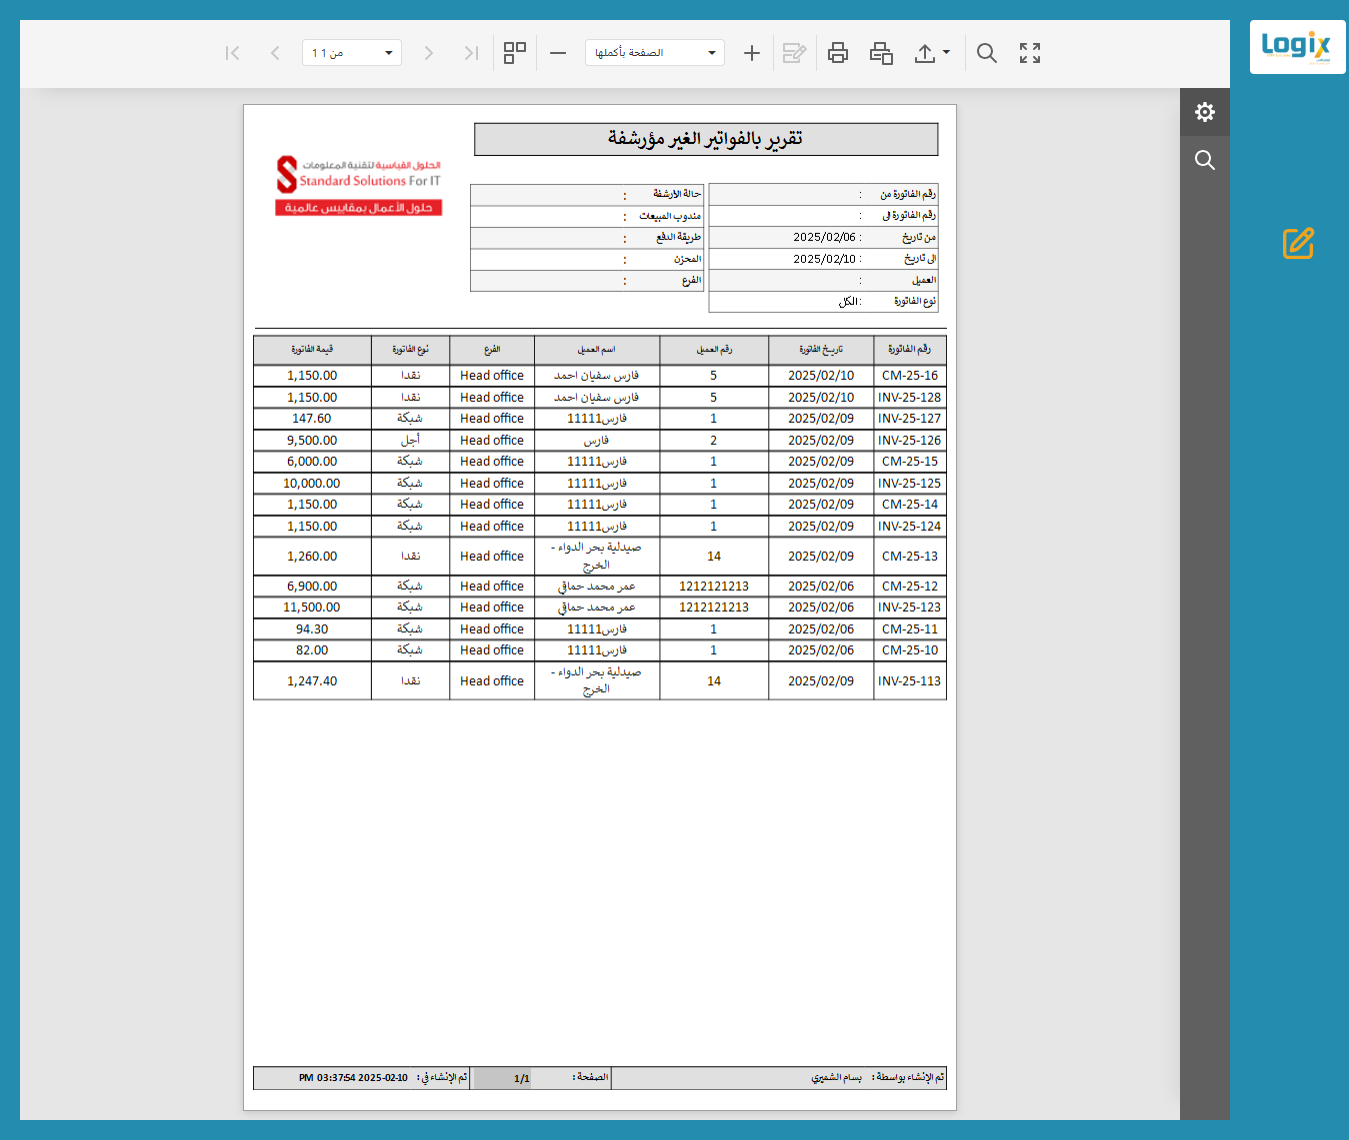
Task: Click customer number 1212121213 in CM-25-12 row
Action: coord(714,587)
